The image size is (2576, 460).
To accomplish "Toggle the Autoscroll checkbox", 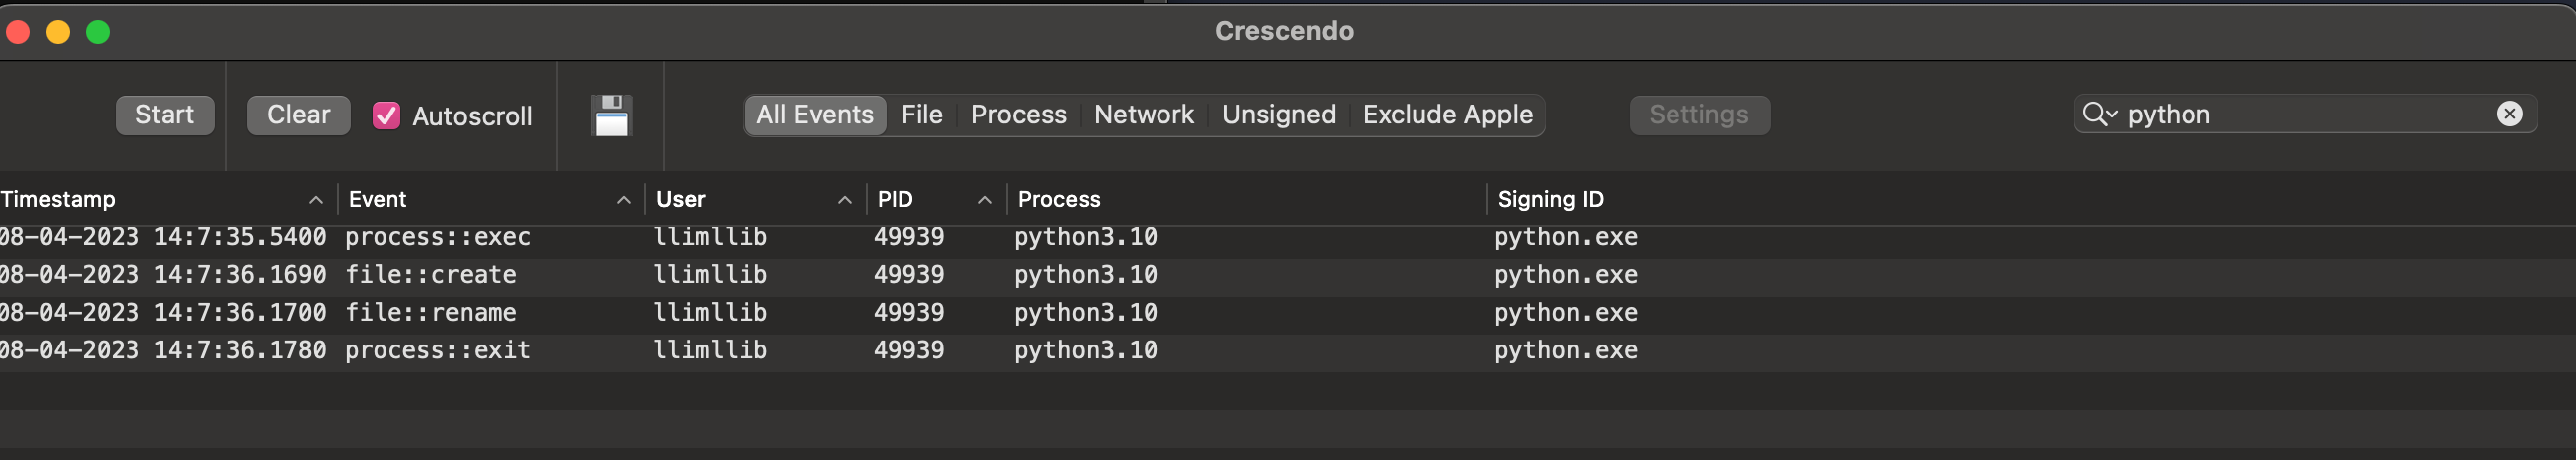I will pyautogui.click(x=386, y=116).
